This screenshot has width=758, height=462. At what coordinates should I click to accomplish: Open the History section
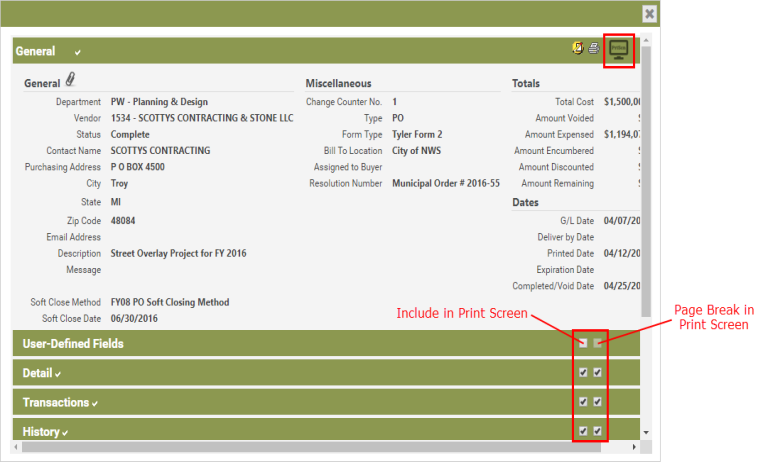[x=40, y=432]
